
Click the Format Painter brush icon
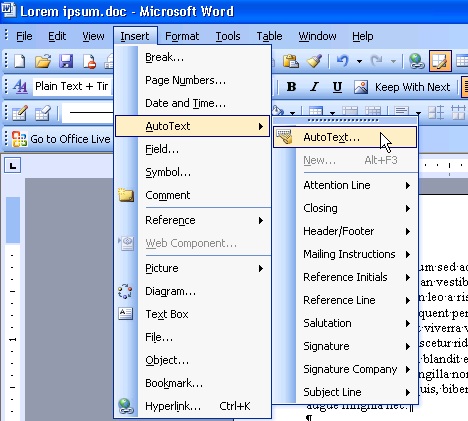(314, 61)
